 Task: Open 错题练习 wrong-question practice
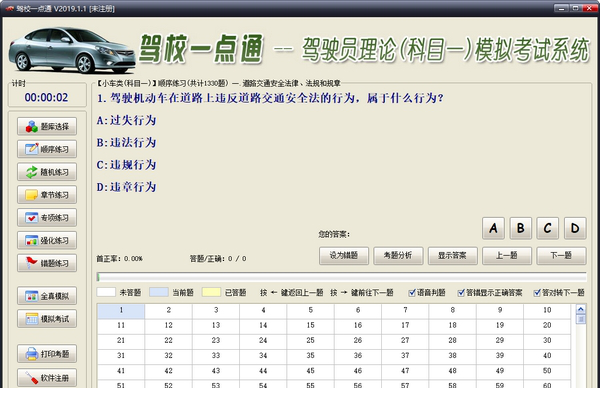47,263
